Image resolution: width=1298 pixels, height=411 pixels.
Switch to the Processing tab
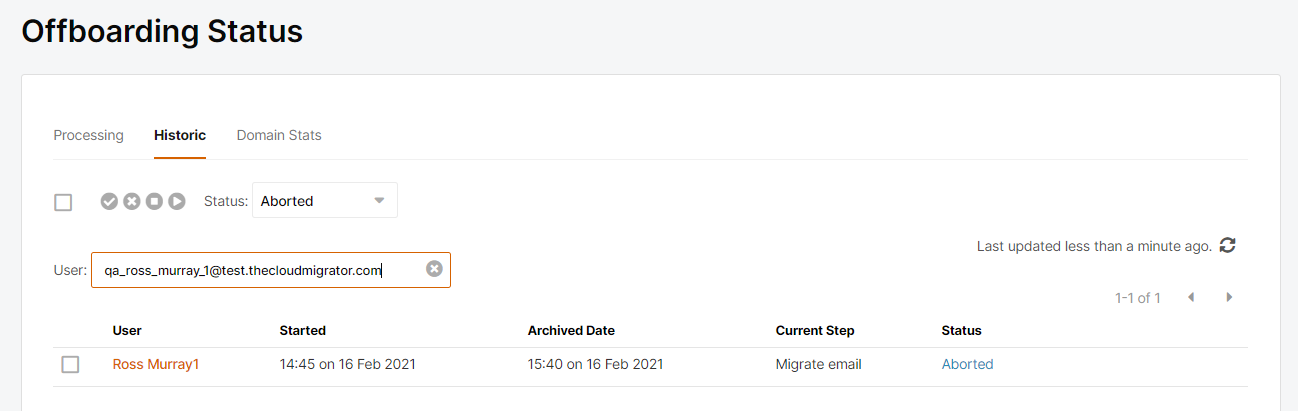[x=88, y=135]
